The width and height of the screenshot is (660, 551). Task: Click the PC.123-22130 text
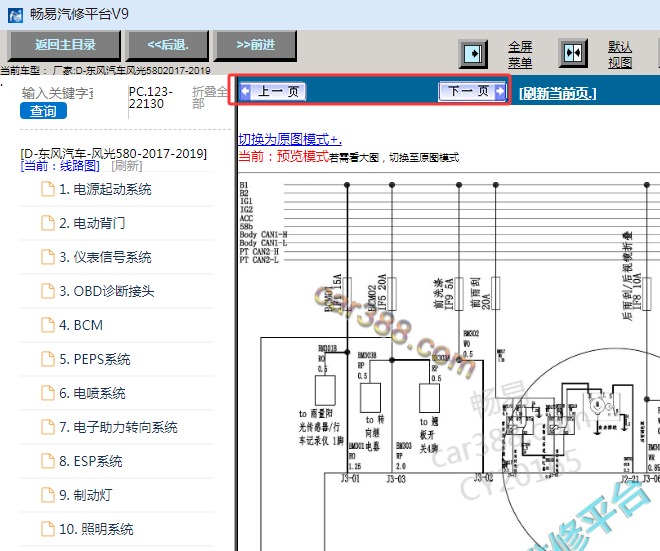(151, 97)
